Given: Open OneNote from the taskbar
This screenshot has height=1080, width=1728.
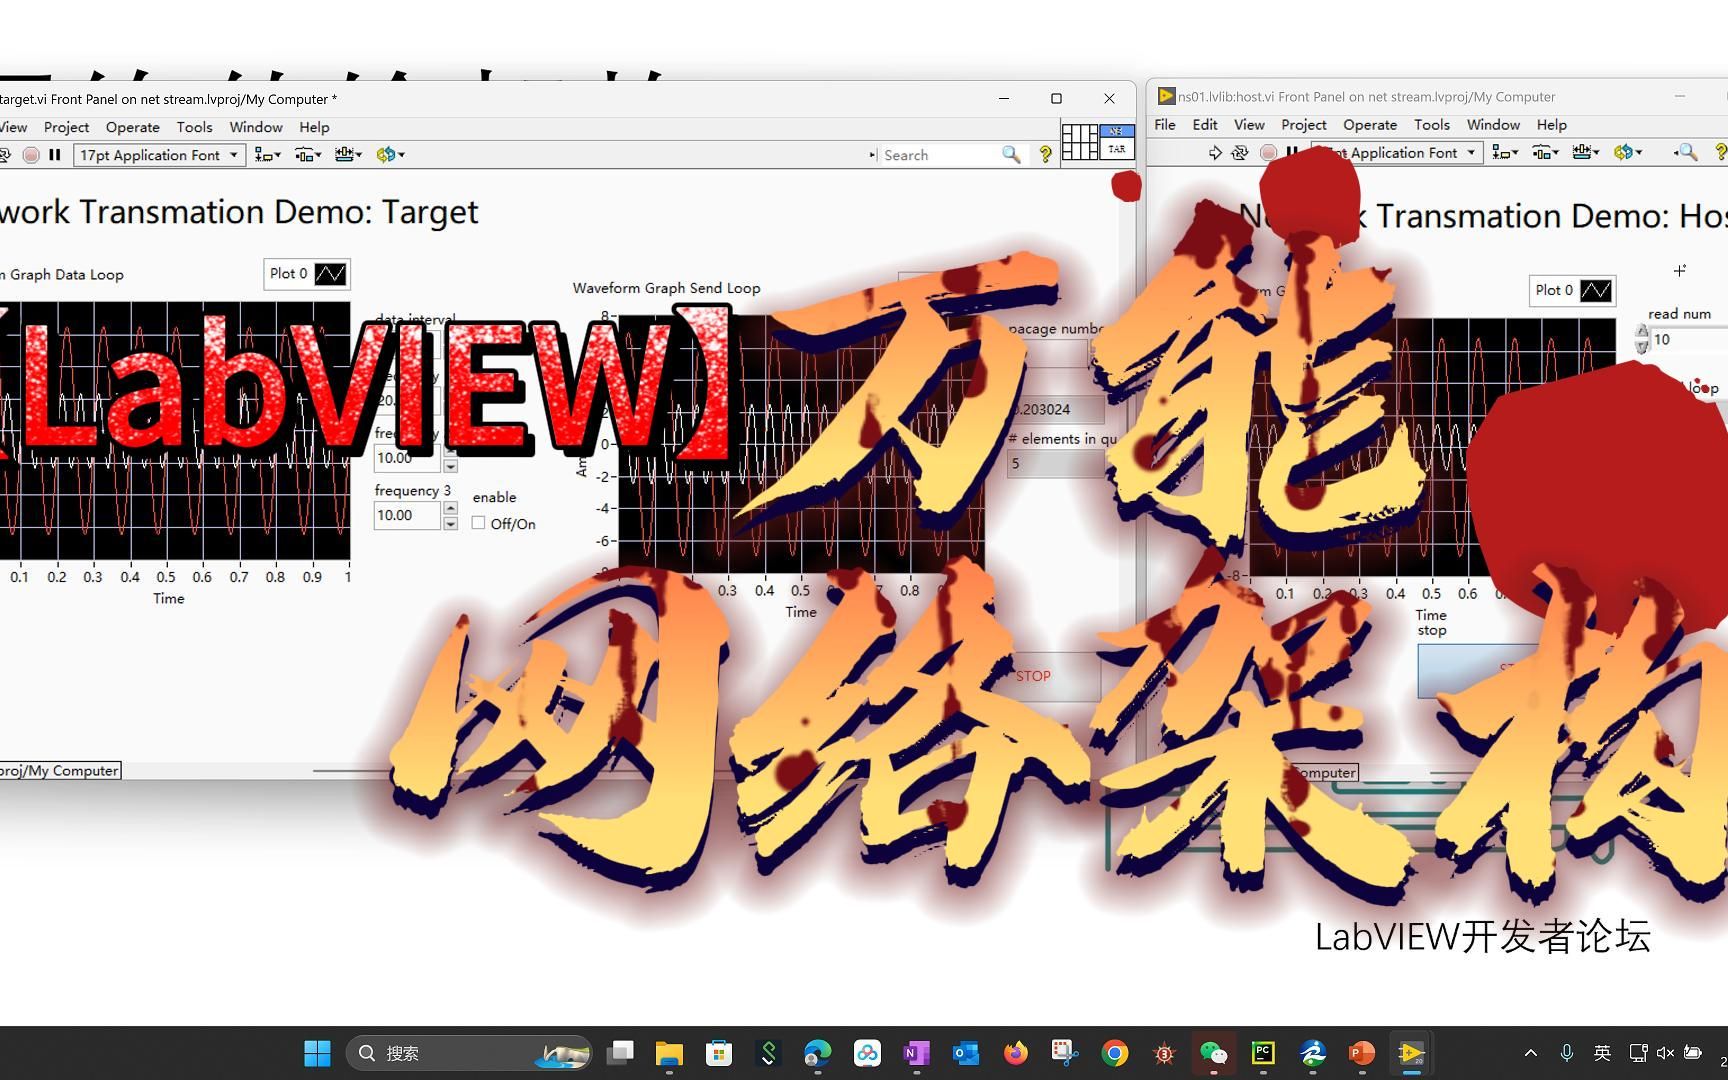Looking at the screenshot, I should click(x=916, y=1053).
